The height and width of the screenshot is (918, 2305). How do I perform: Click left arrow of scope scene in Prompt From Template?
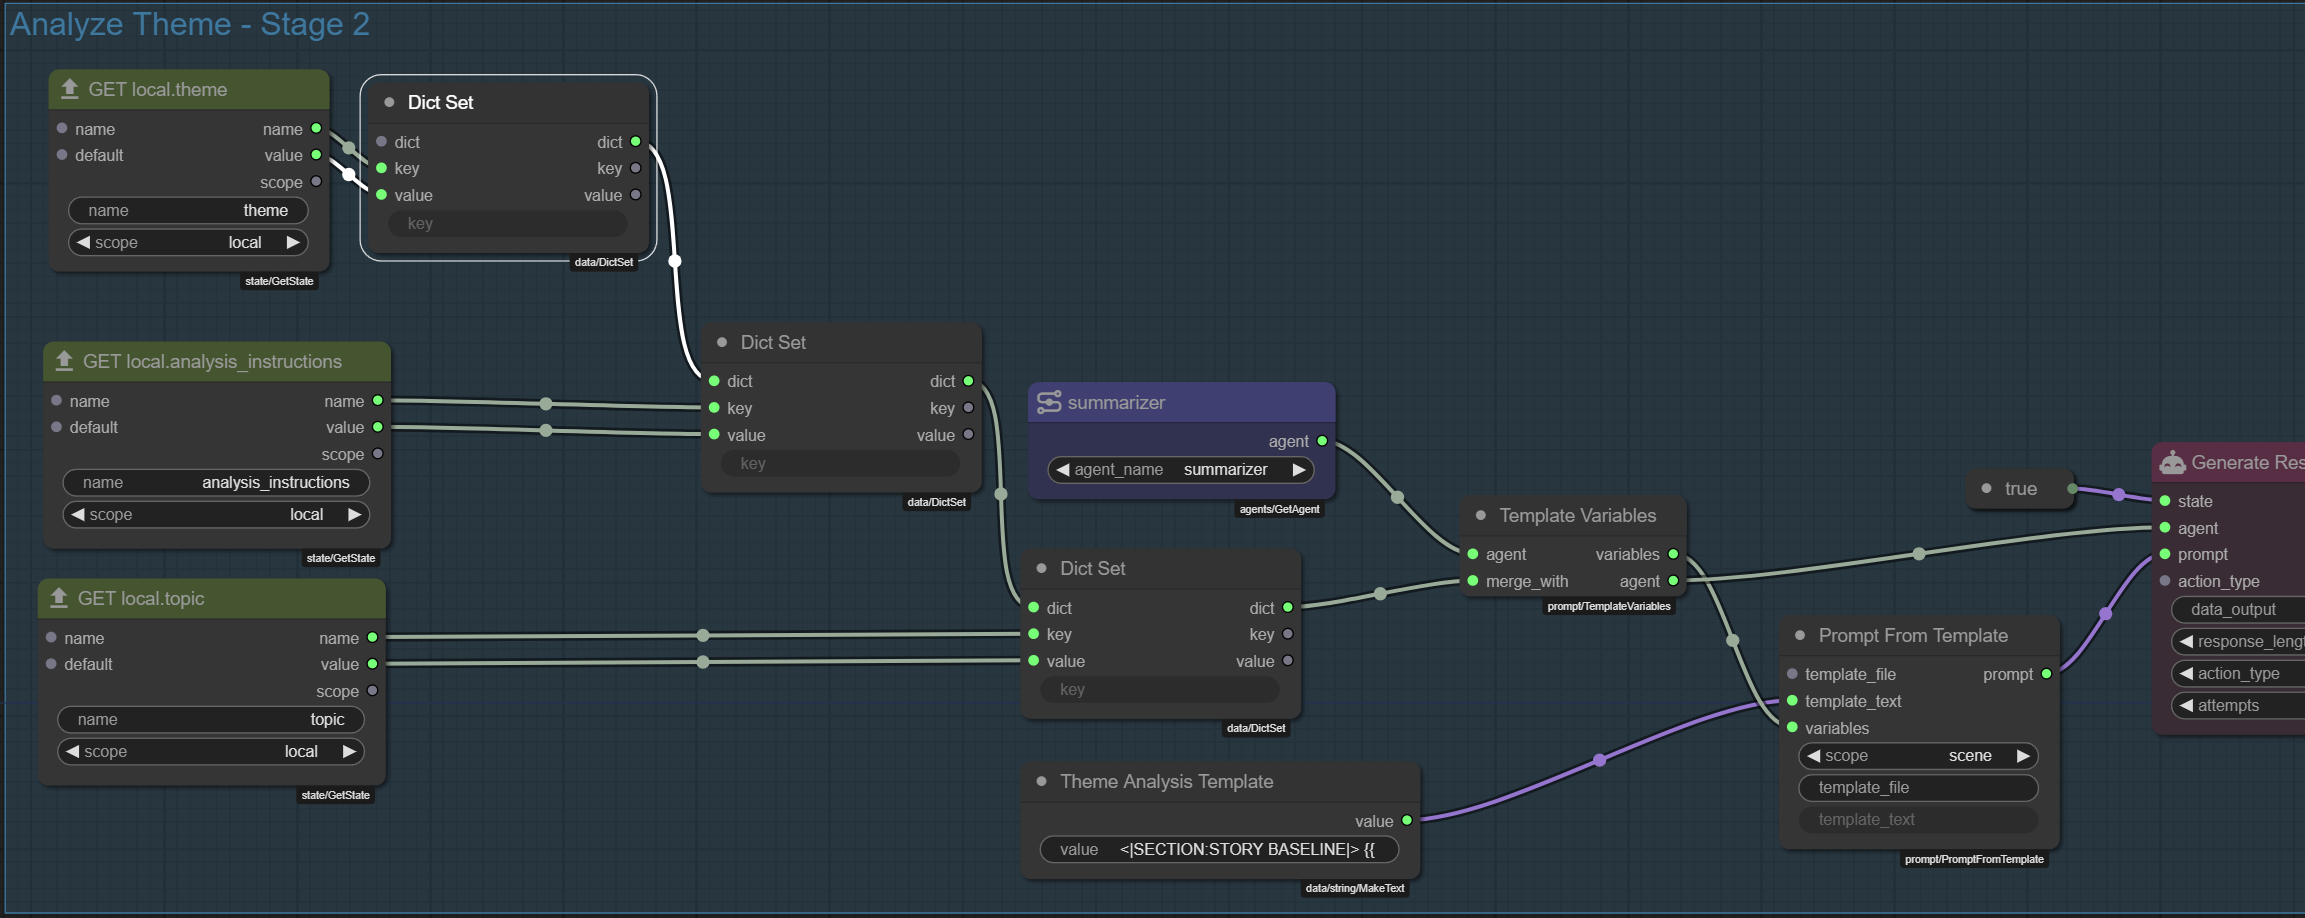pos(1814,755)
